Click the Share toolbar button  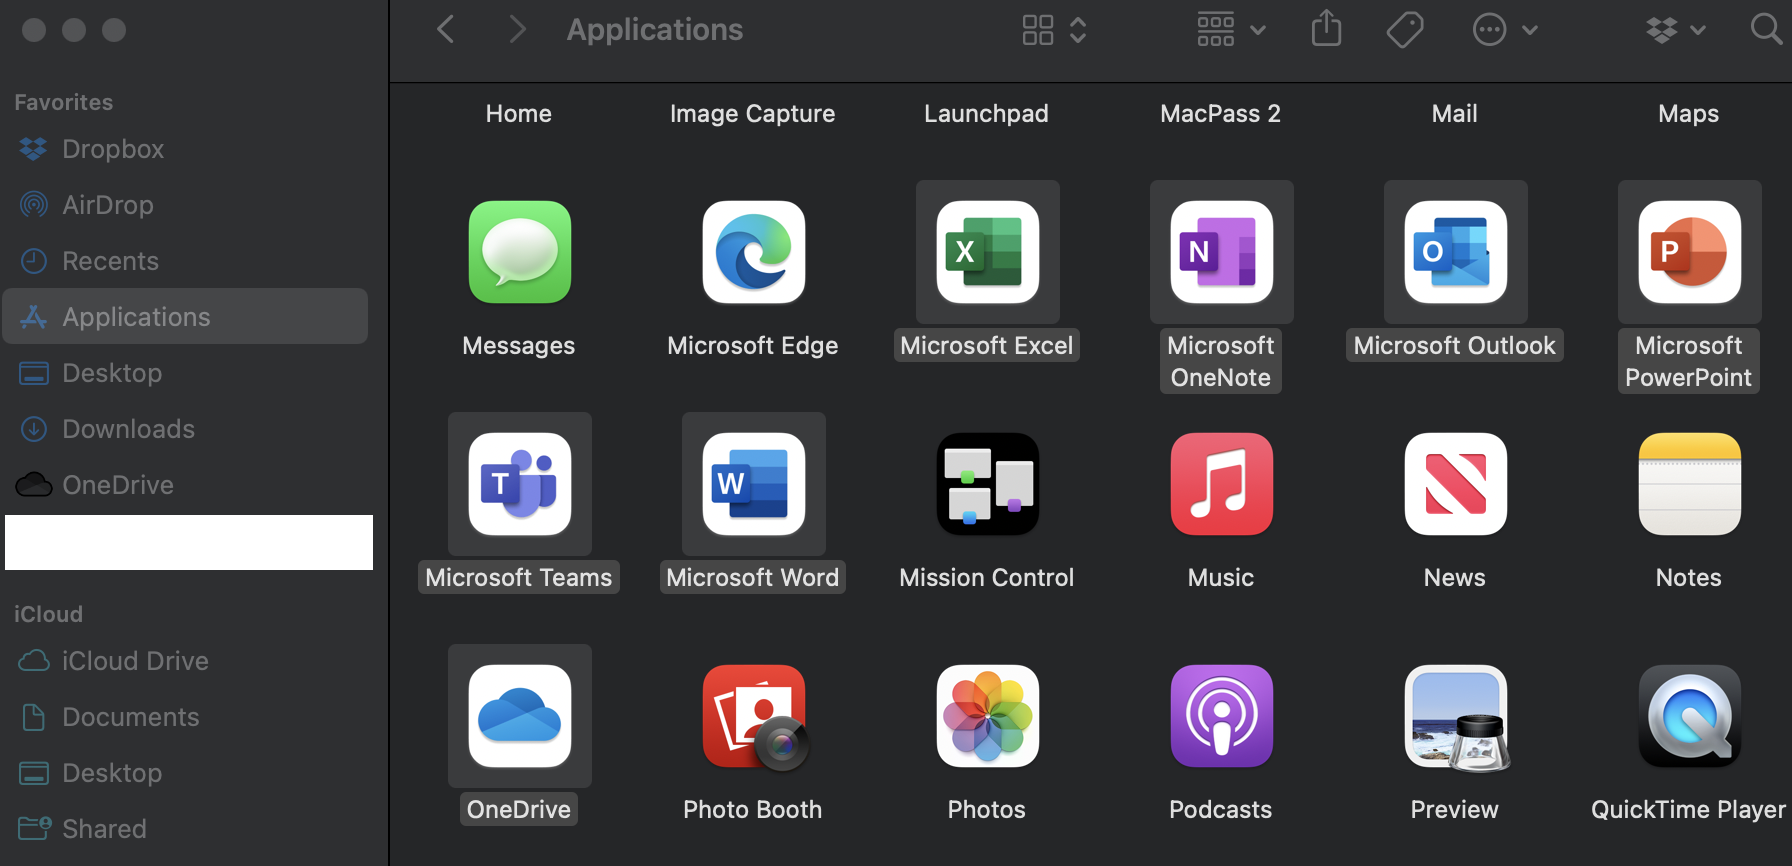pos(1326,29)
